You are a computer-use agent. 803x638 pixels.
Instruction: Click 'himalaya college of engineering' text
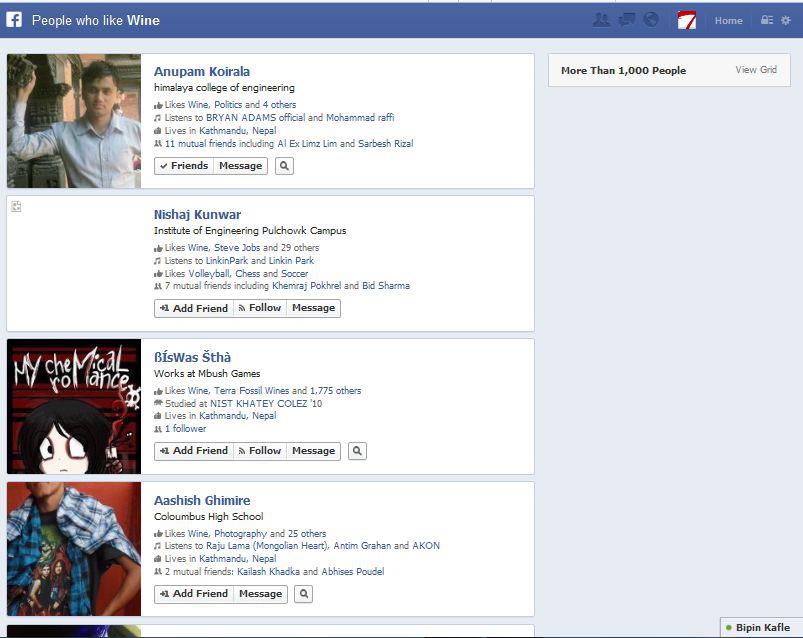click(x=224, y=88)
